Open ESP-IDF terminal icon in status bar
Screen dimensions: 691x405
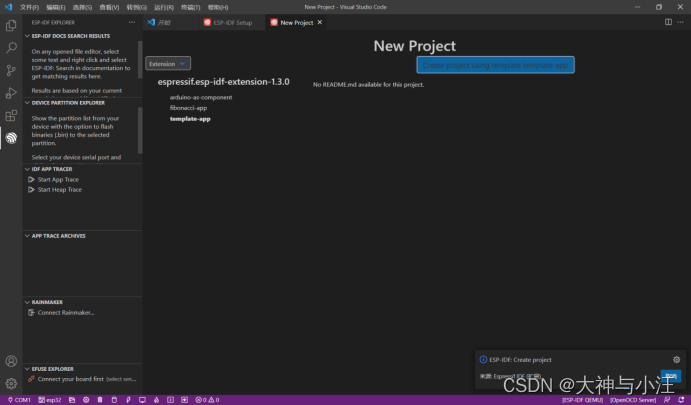click(170, 400)
